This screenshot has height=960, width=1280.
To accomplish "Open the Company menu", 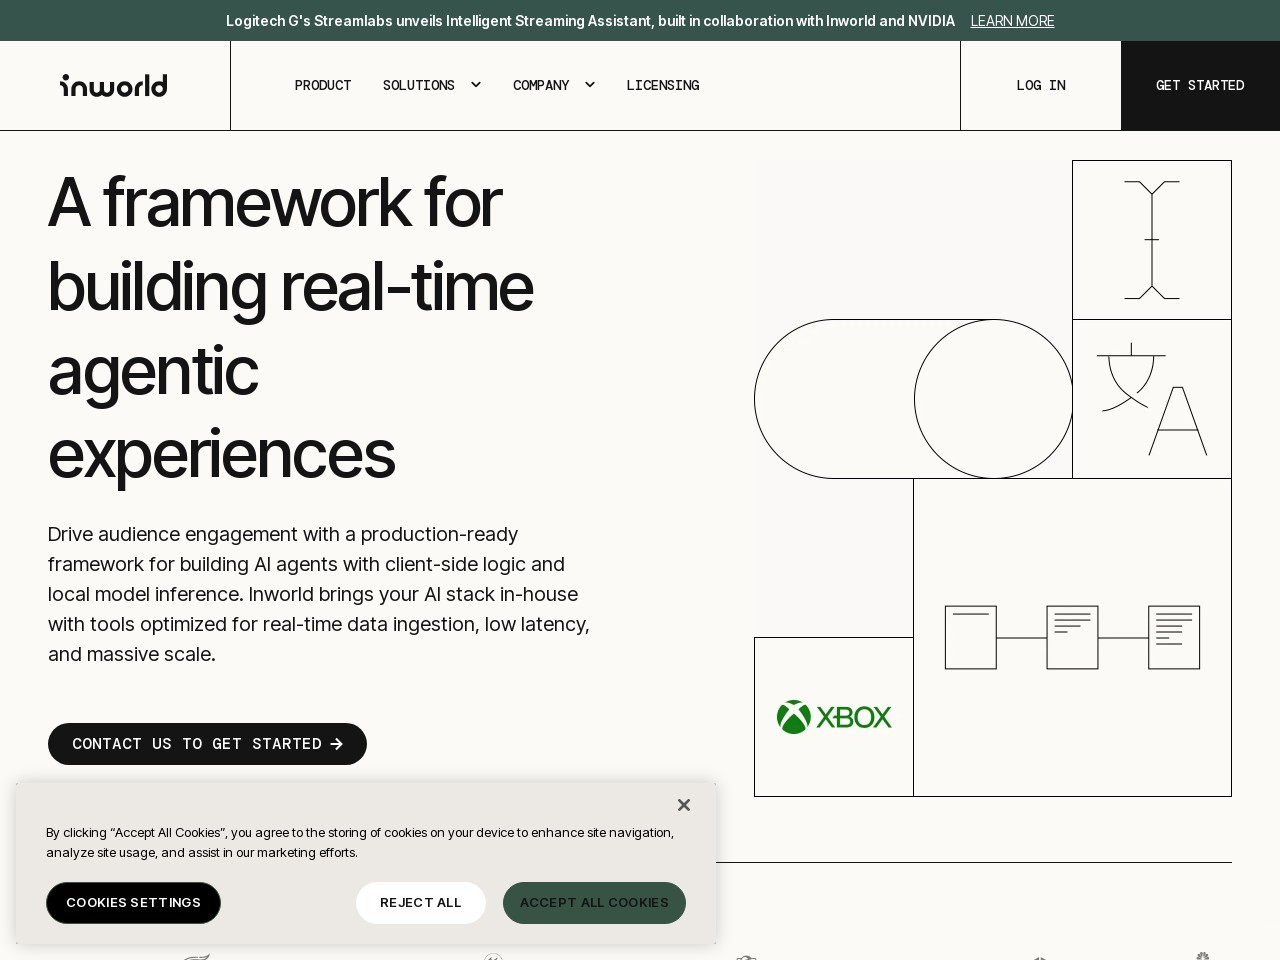I will (541, 85).
